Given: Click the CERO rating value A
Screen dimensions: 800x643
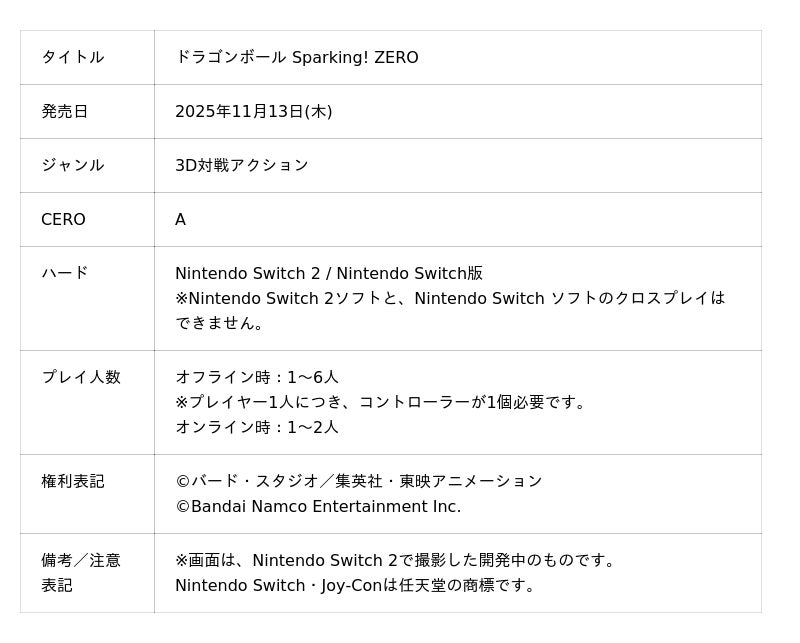Looking at the screenshot, I should (x=180, y=220).
